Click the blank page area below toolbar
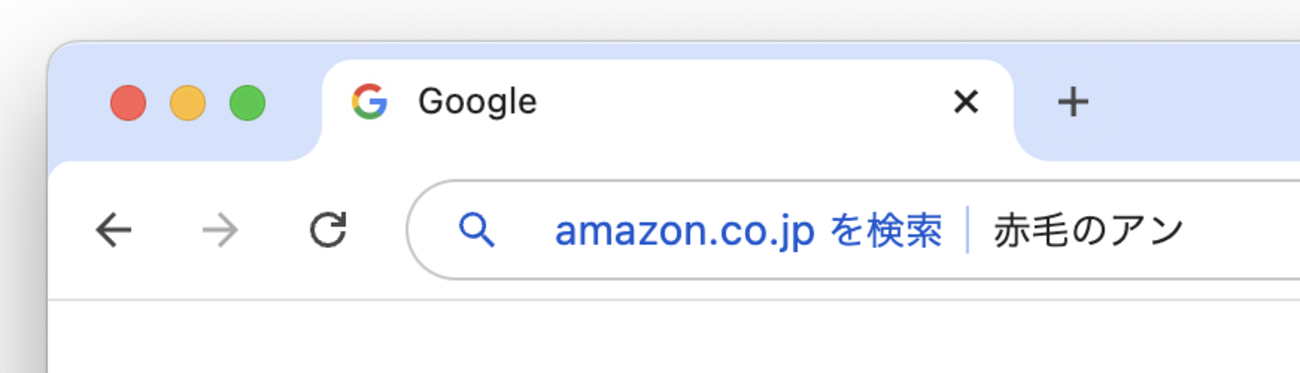 point(675,337)
